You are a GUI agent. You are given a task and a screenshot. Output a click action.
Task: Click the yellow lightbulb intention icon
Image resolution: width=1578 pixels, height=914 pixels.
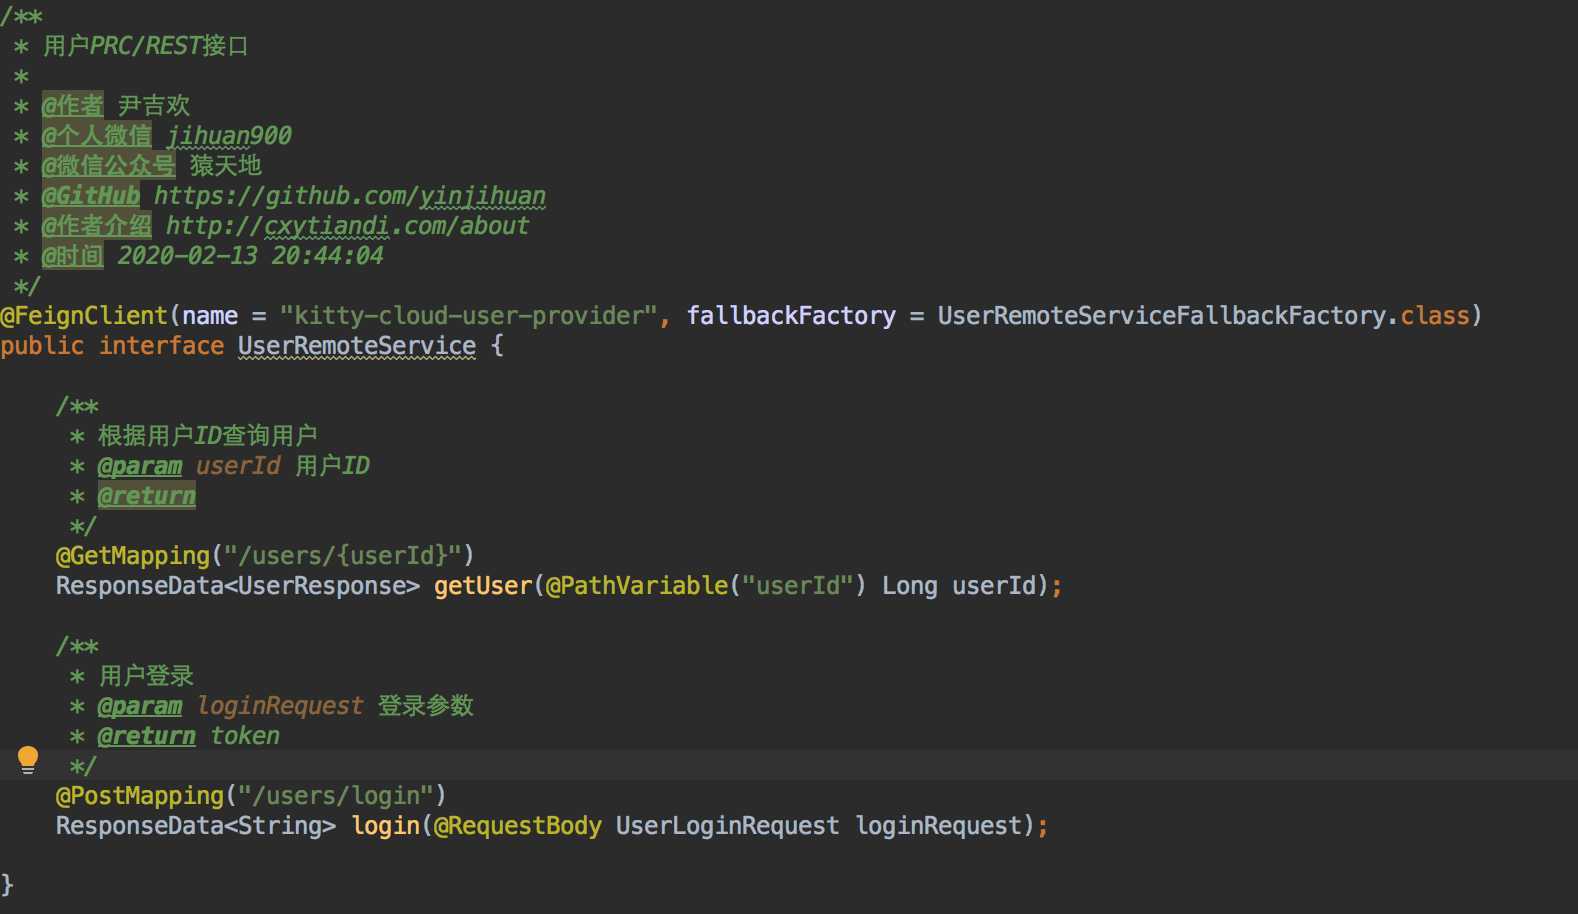pos(28,761)
